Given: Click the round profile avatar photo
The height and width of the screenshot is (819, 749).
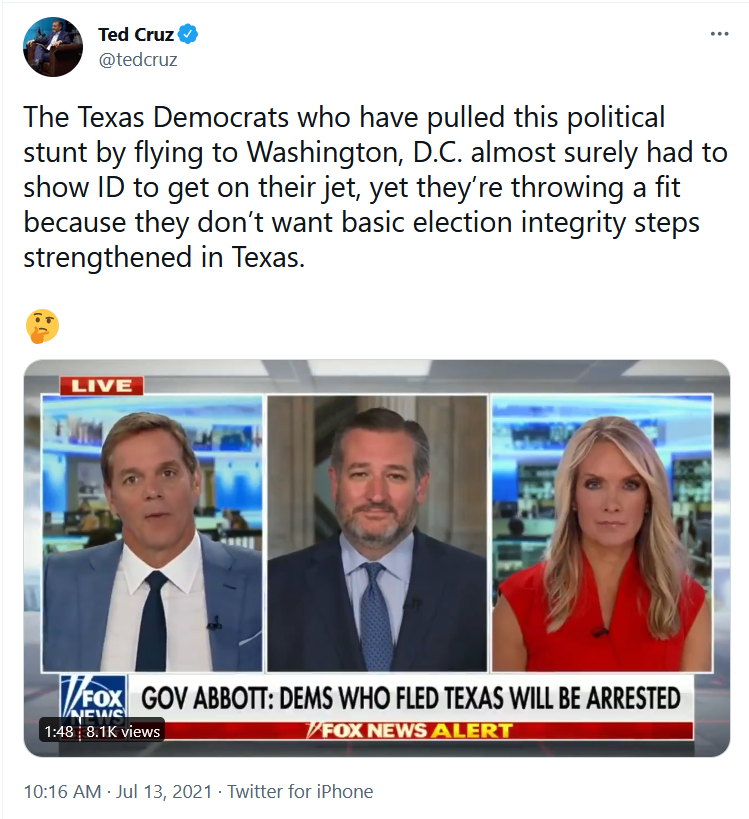Looking at the screenshot, I should tap(53, 47).
